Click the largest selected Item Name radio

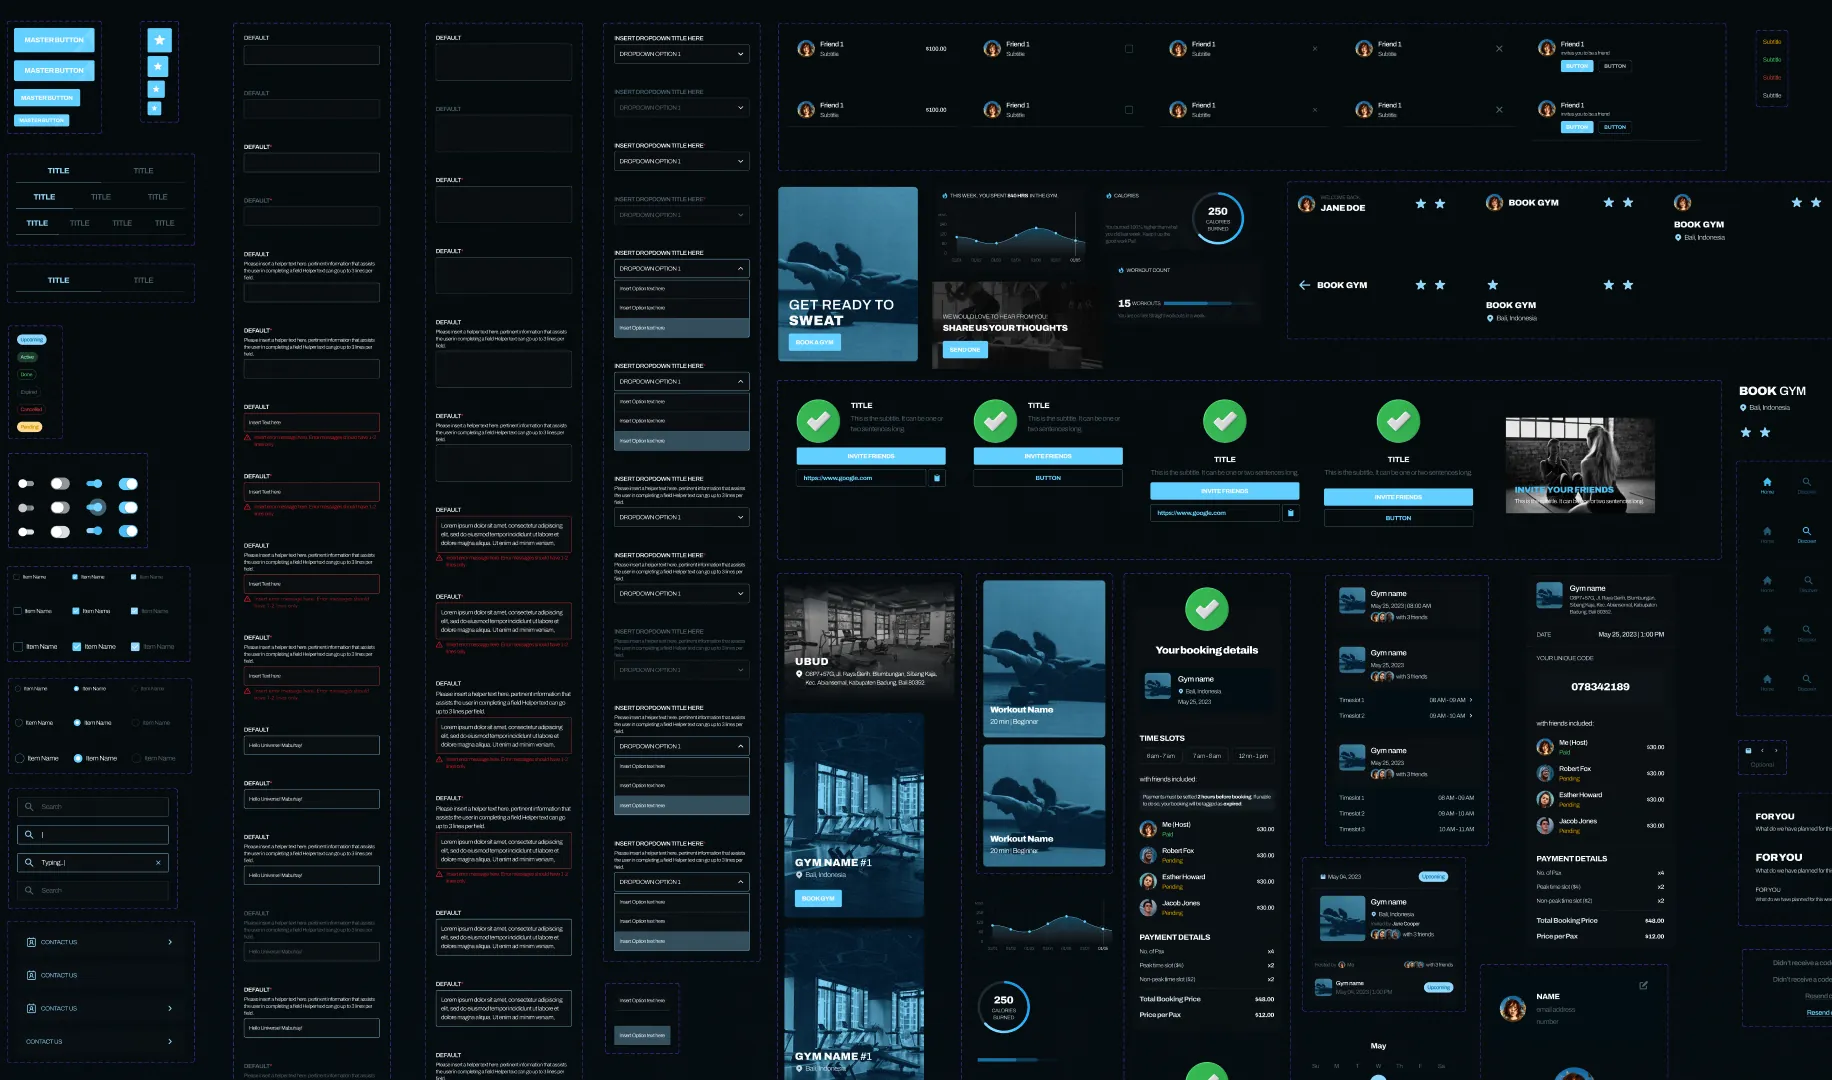point(78,758)
